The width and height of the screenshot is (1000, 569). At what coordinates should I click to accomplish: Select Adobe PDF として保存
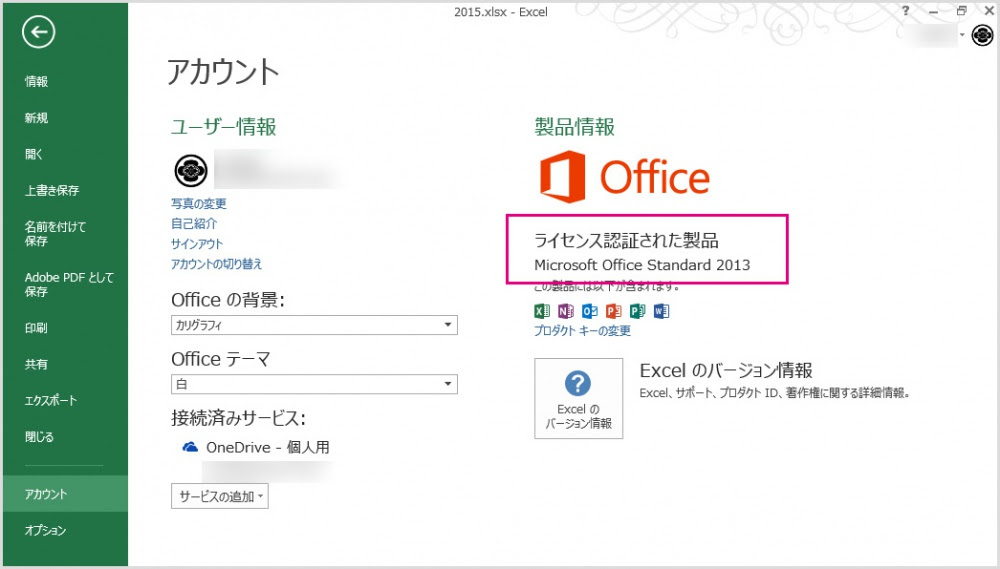[69, 284]
